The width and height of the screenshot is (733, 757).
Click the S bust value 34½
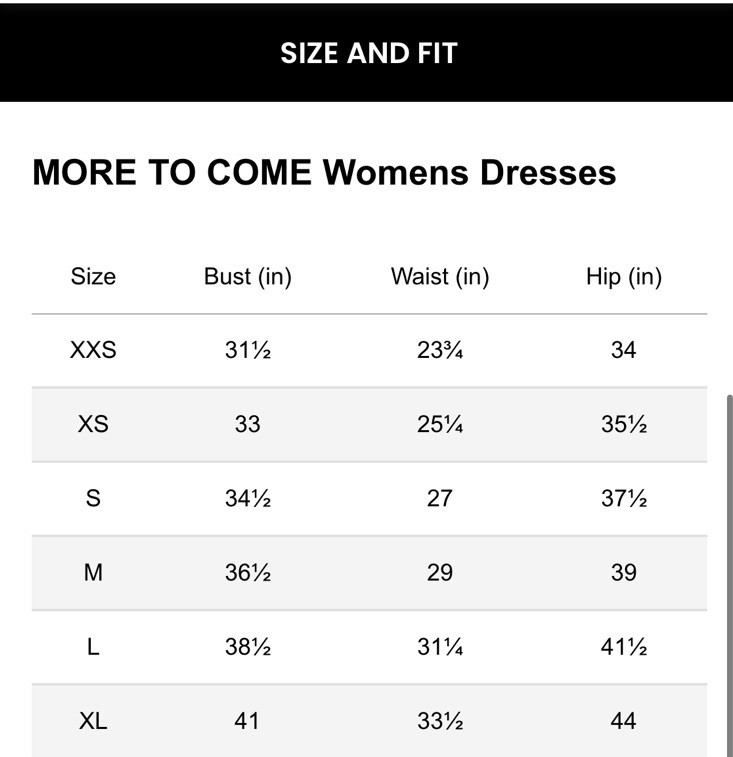[x=247, y=498]
